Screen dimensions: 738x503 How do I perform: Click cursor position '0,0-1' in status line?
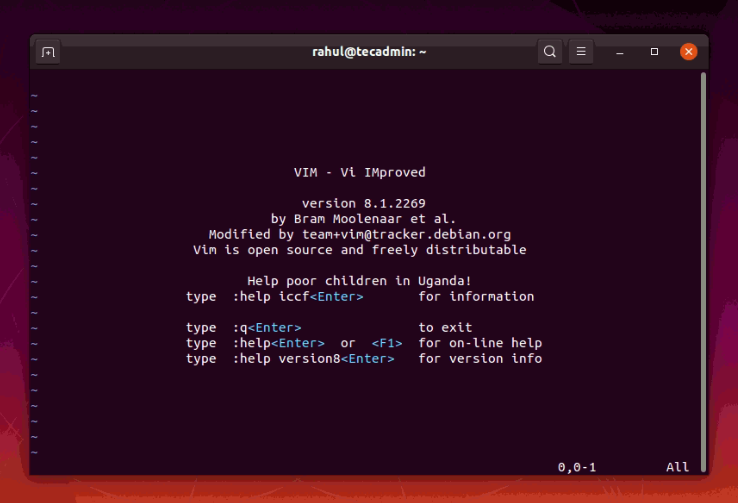pyautogui.click(x=577, y=467)
